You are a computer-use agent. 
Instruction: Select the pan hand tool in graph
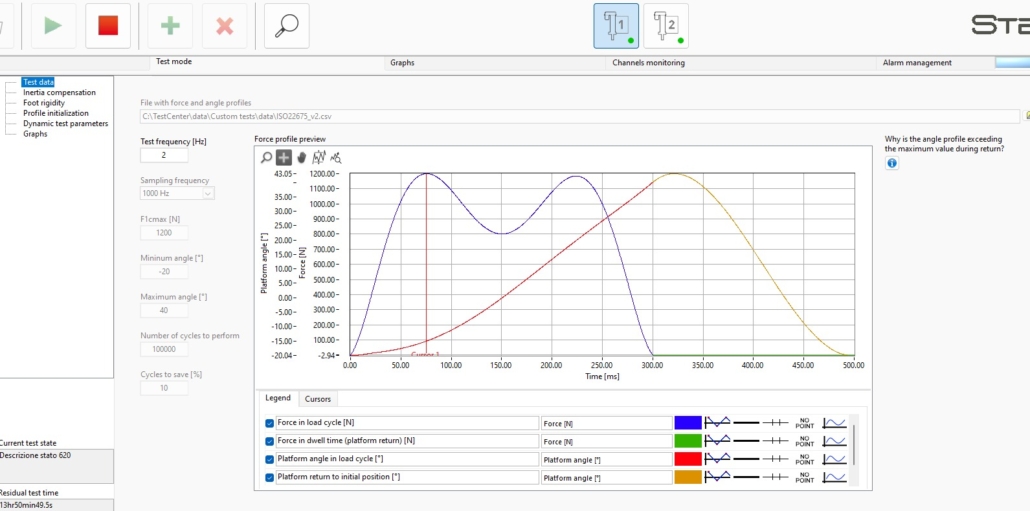click(x=302, y=158)
